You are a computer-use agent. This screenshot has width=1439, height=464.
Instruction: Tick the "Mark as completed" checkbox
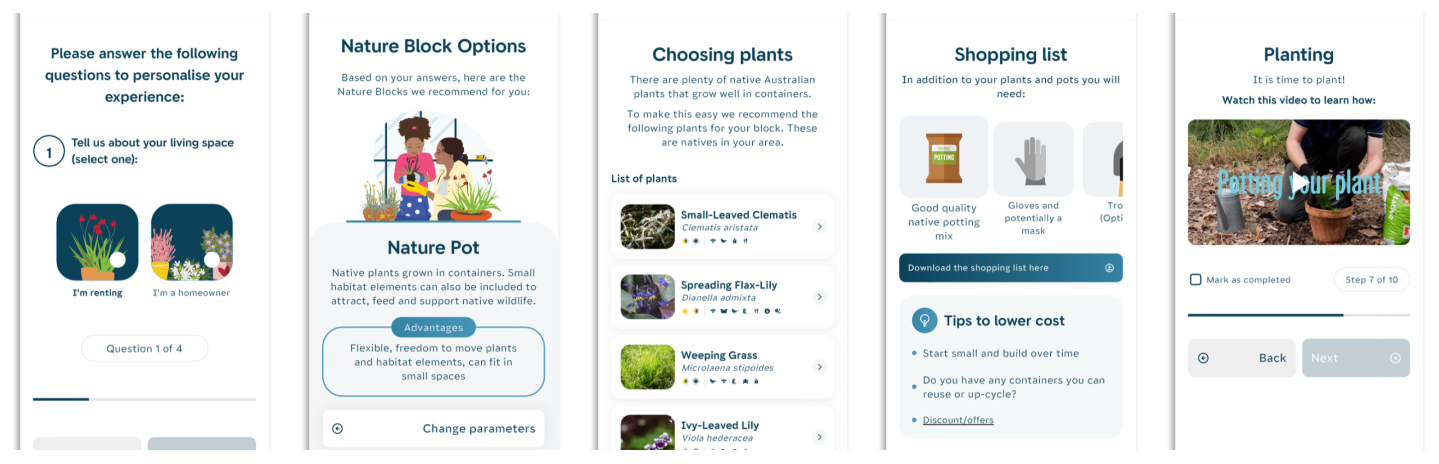coord(1195,280)
